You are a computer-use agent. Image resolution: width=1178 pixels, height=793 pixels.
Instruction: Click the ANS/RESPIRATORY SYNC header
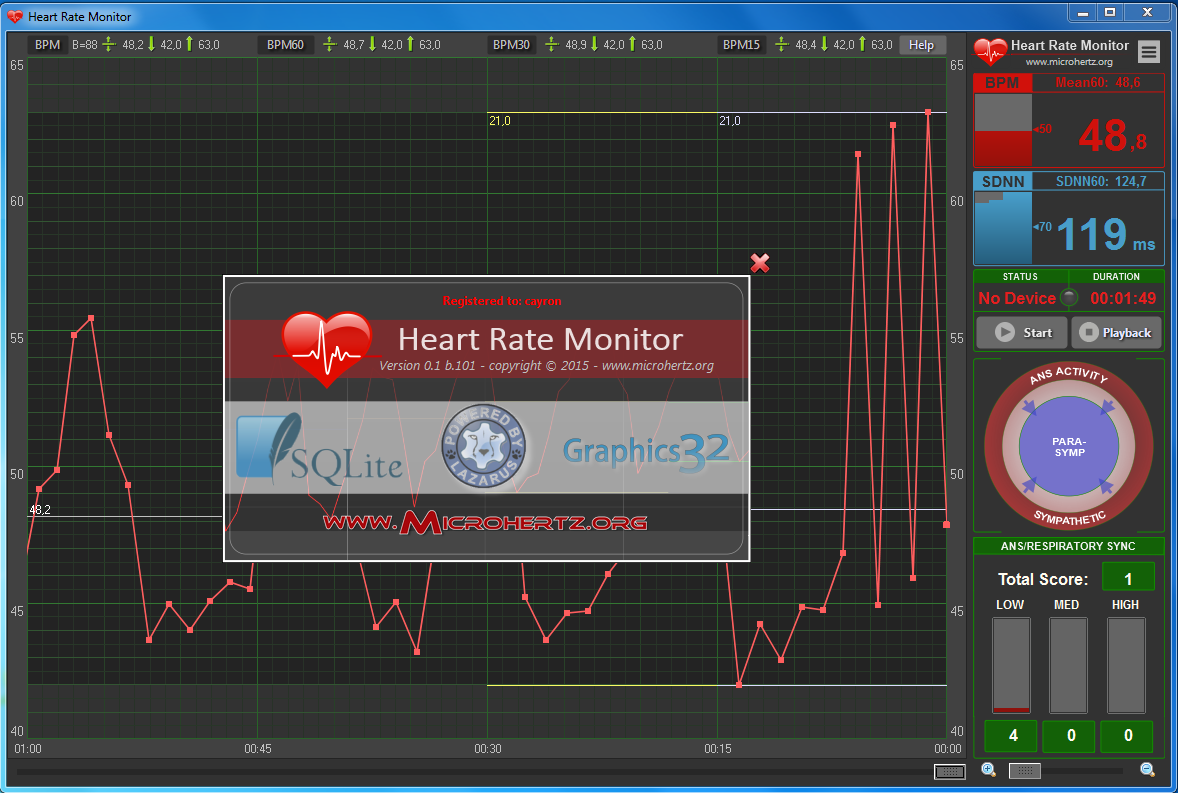point(1068,546)
